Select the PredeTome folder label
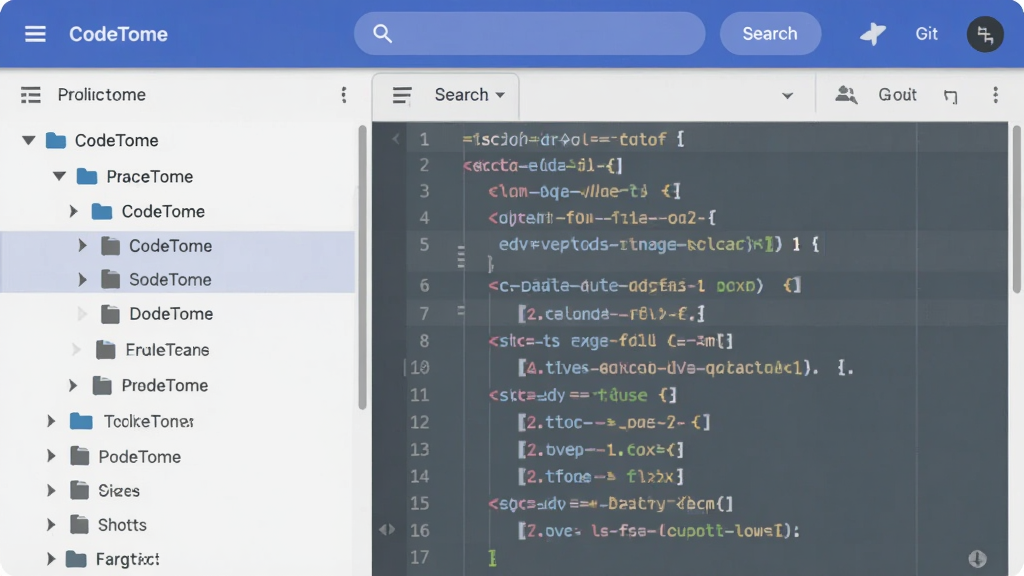The image size is (1024, 576). click(x=165, y=385)
